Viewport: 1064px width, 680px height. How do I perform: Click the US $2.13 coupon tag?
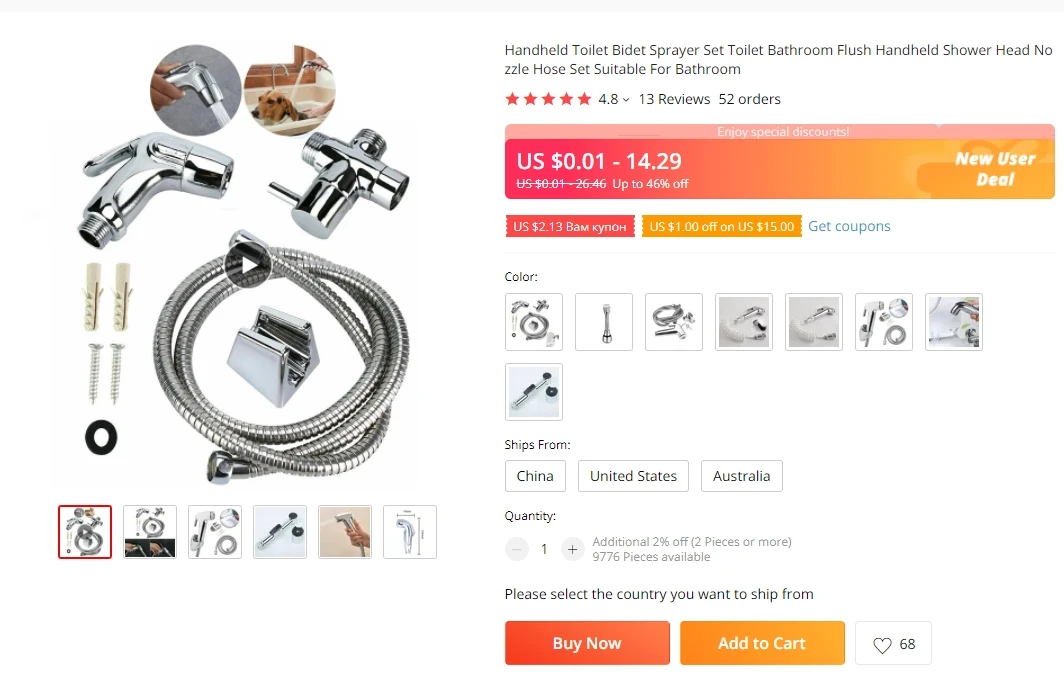point(570,227)
